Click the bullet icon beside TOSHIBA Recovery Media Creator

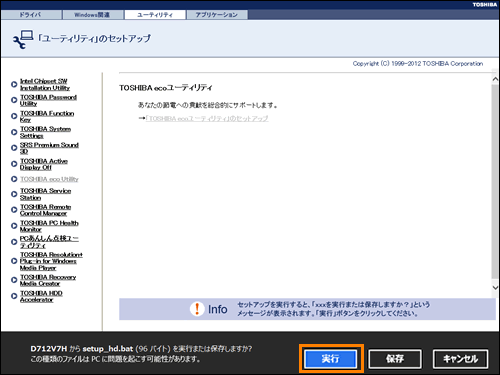(x=14, y=280)
